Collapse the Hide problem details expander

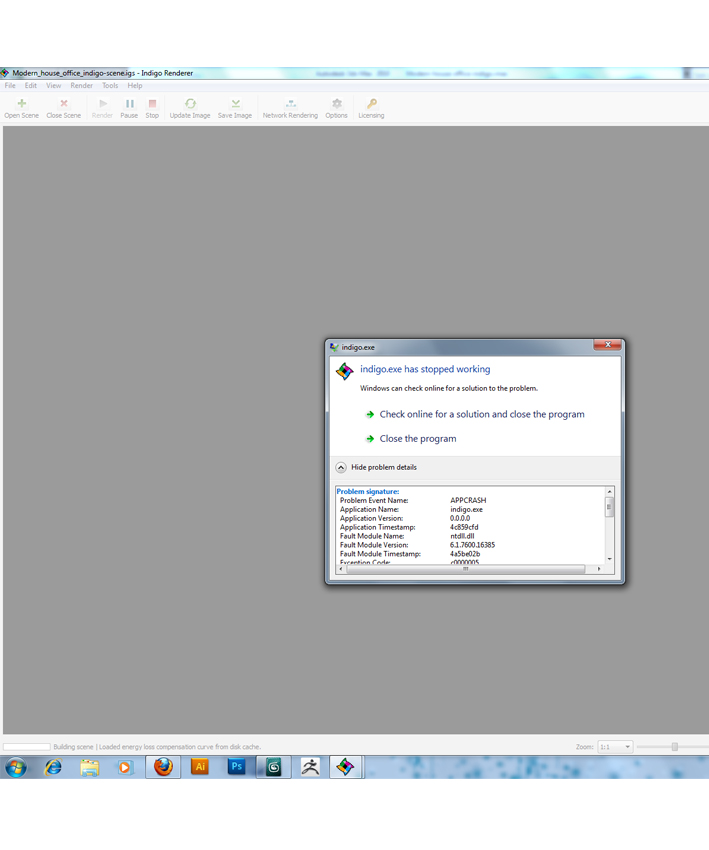click(341, 467)
